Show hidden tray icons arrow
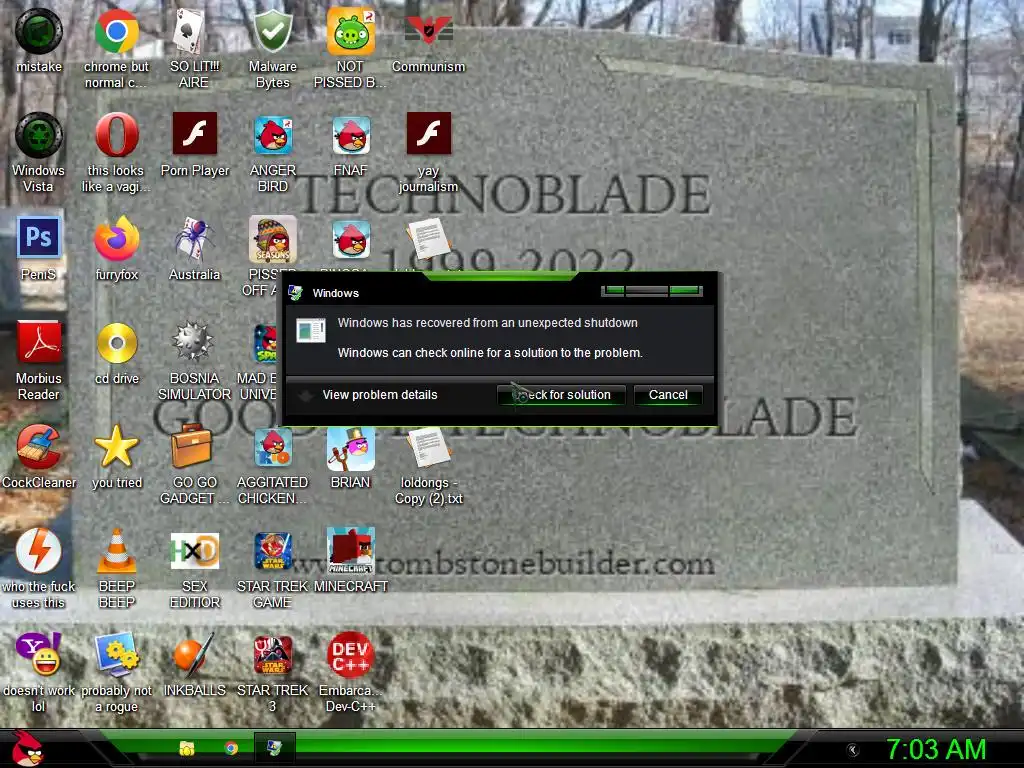 pyautogui.click(x=852, y=750)
